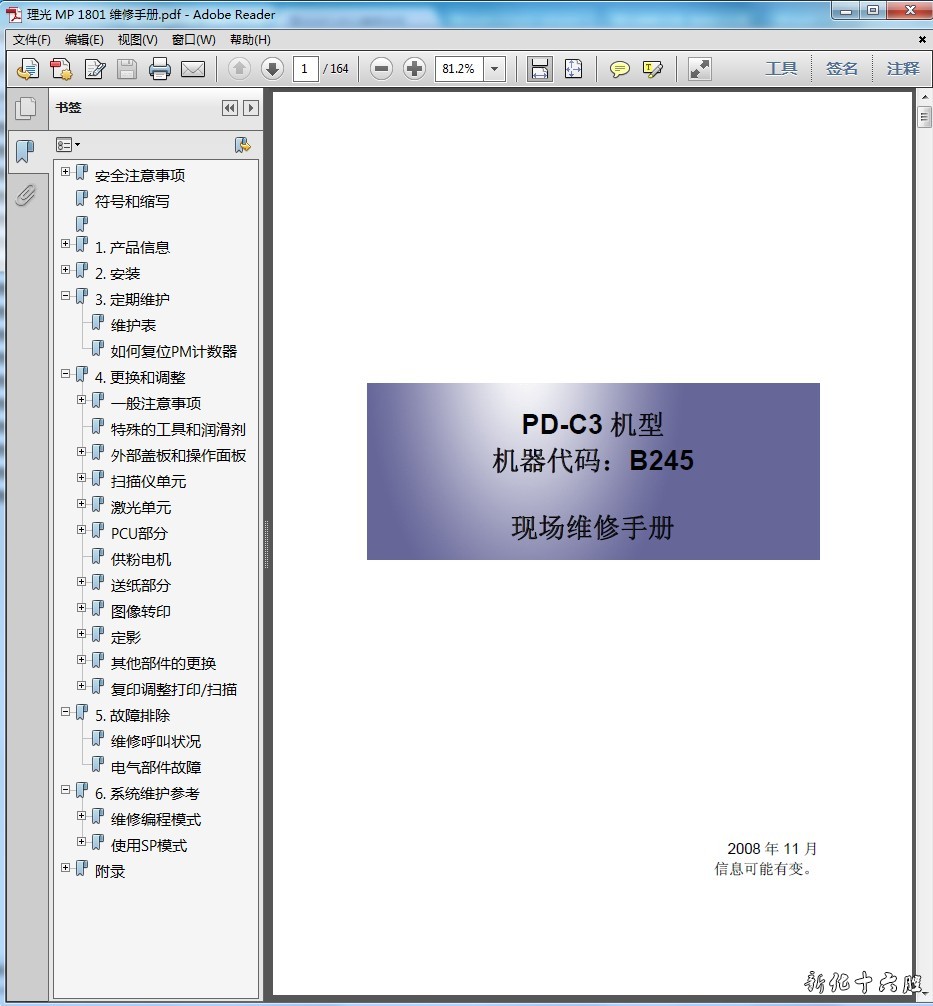Add a sticky note comment
The image size is (933, 1006).
click(620, 69)
